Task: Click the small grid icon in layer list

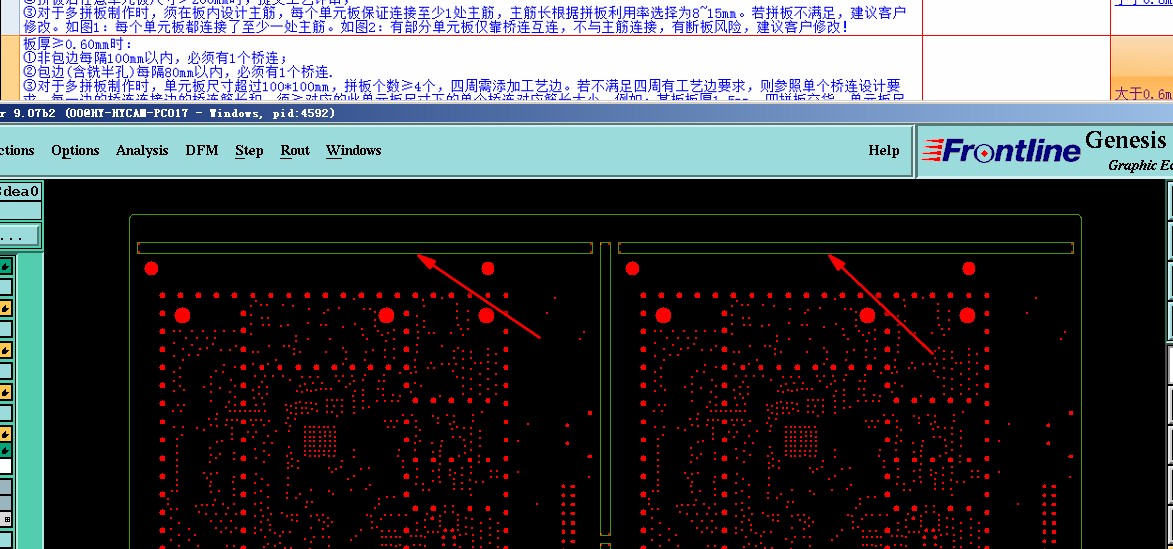Action: pyautogui.click(x=6, y=518)
